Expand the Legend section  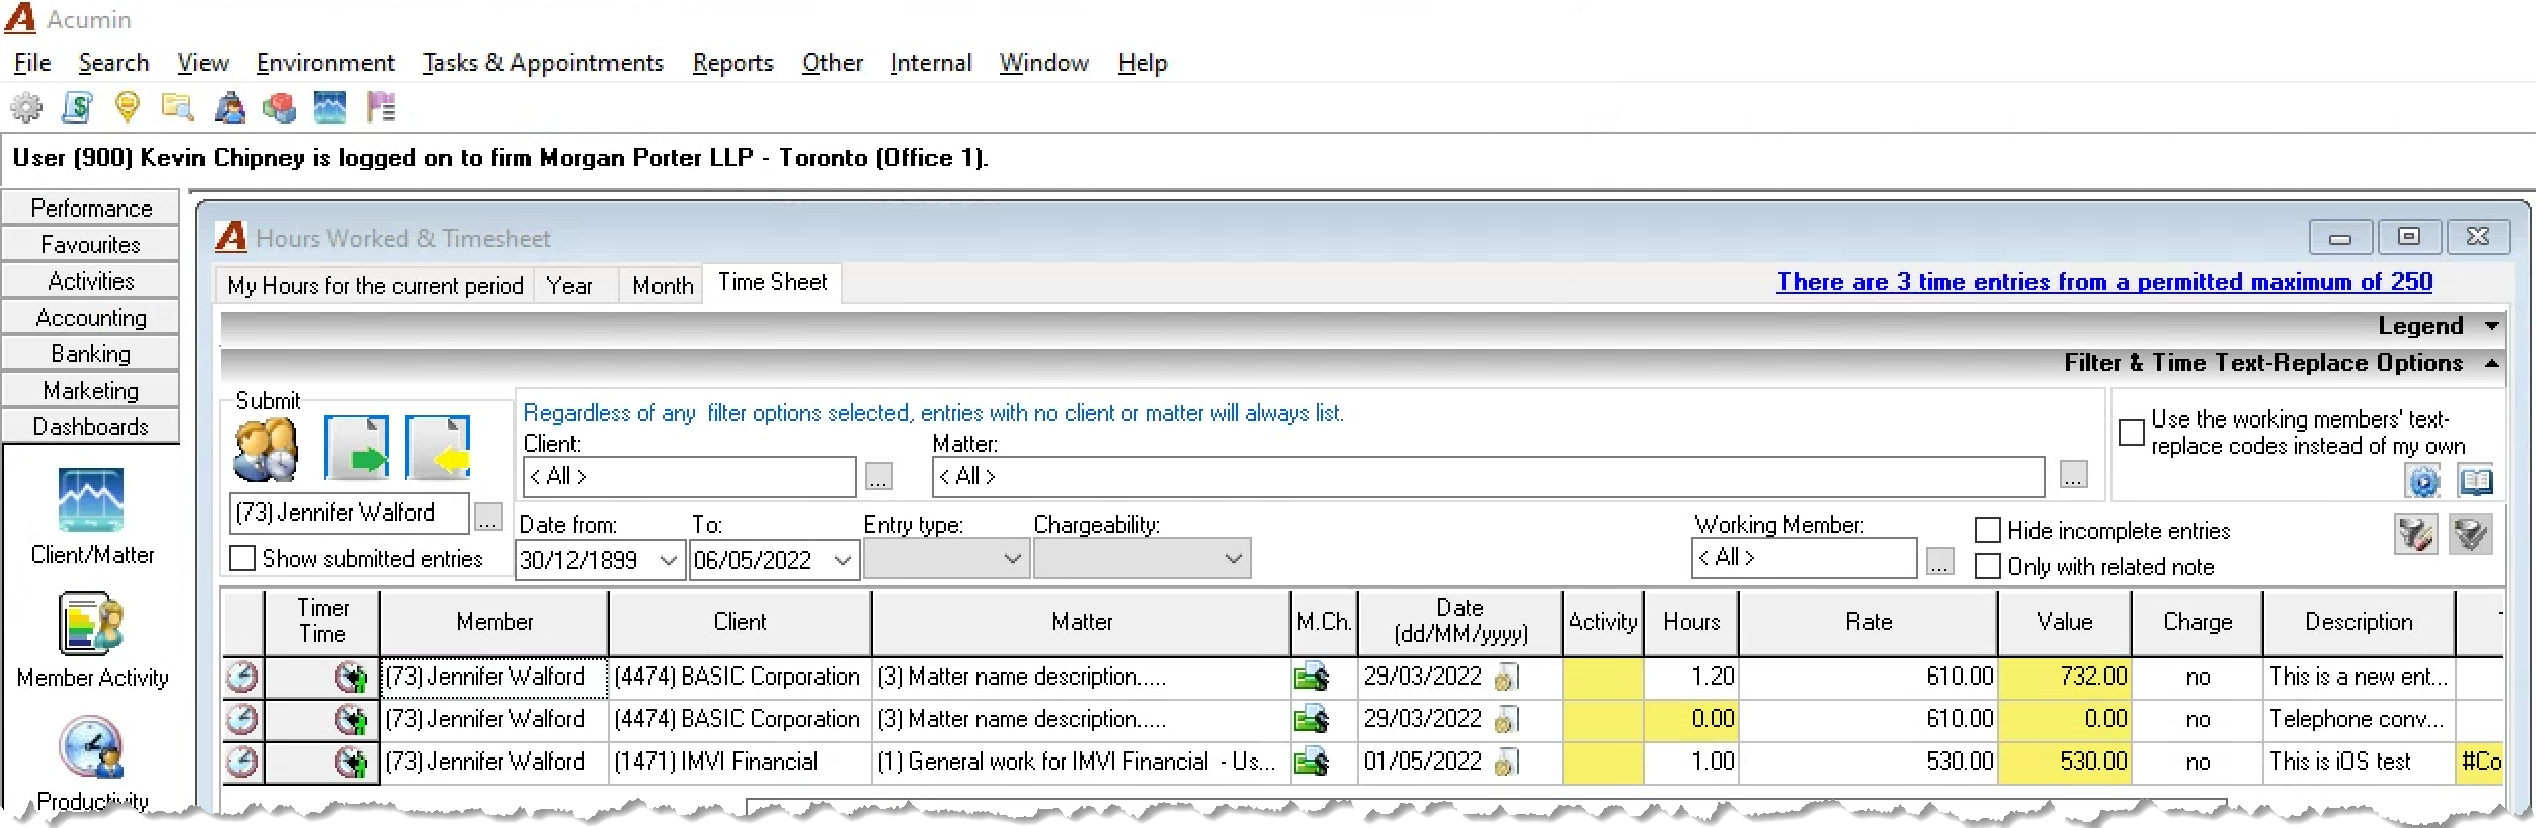(x=2492, y=326)
